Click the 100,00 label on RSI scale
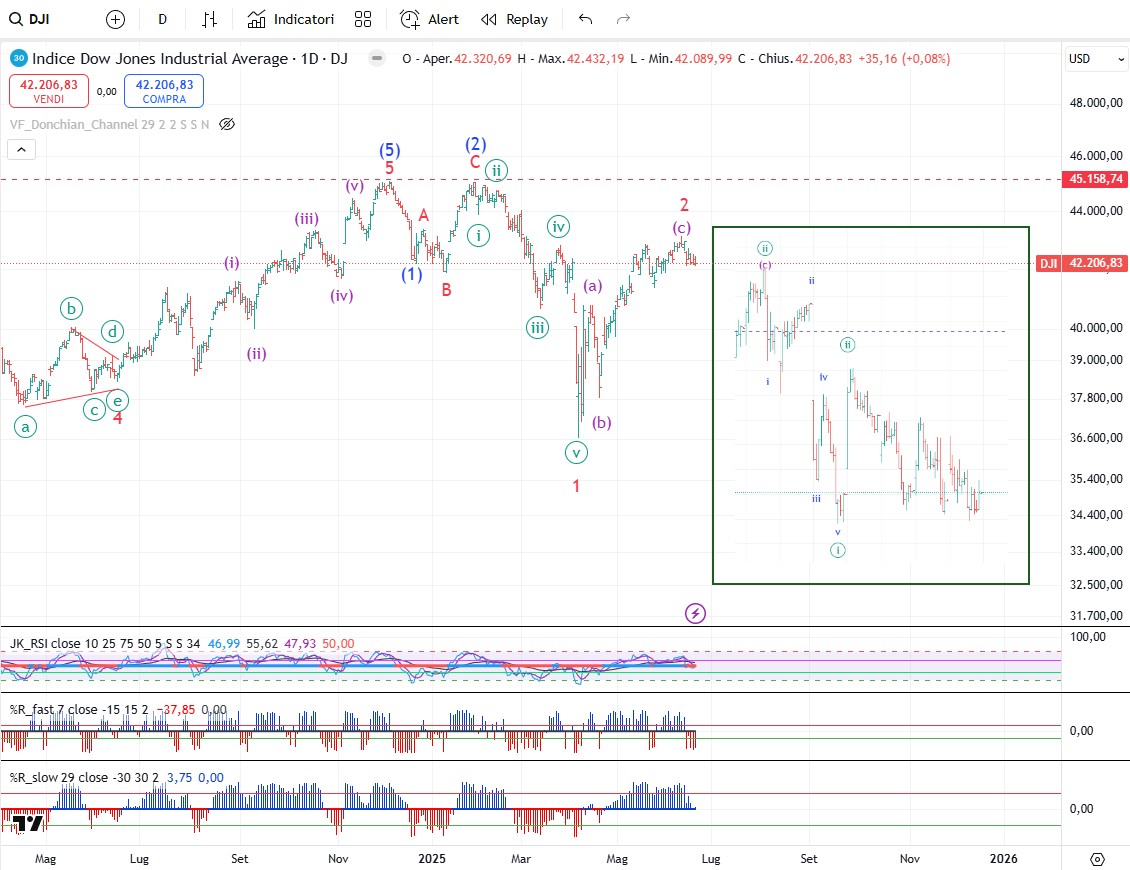 click(1087, 636)
